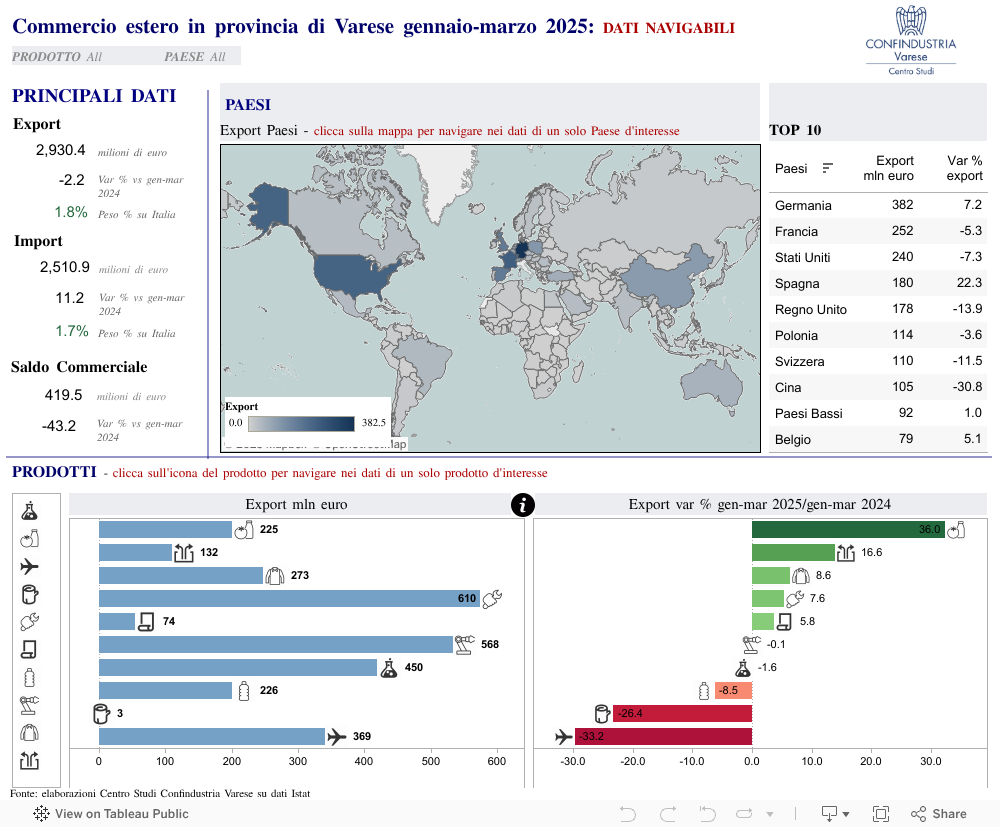The image size is (1000, 827).
Task: Open the refresh options dropdown arrow
Action: tap(770, 814)
